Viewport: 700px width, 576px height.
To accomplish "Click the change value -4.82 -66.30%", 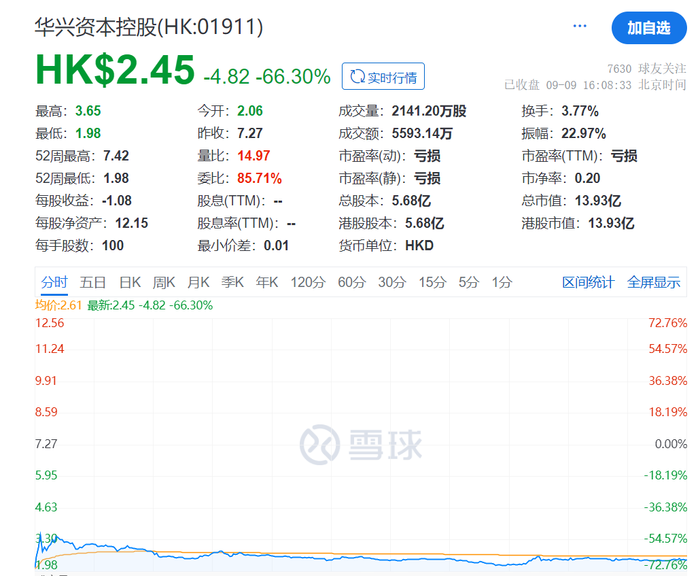I will click(267, 77).
